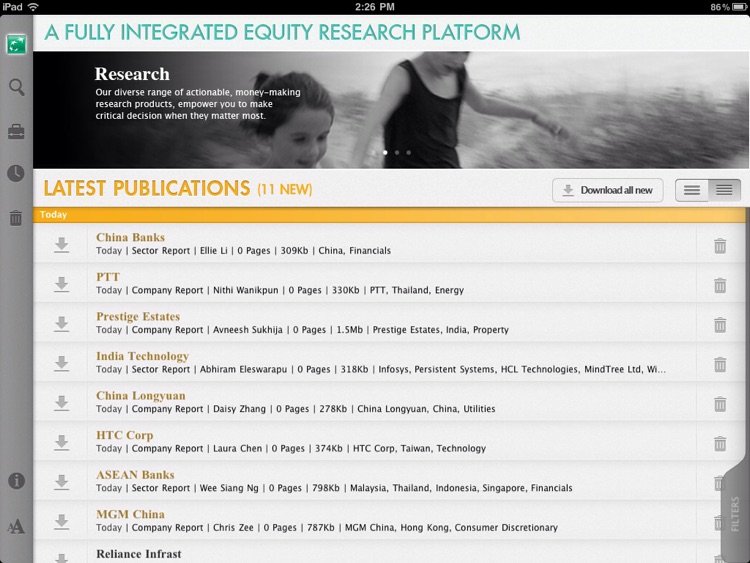Download the Prestige Estates report
Screen dimensions: 750x563
(61, 324)
